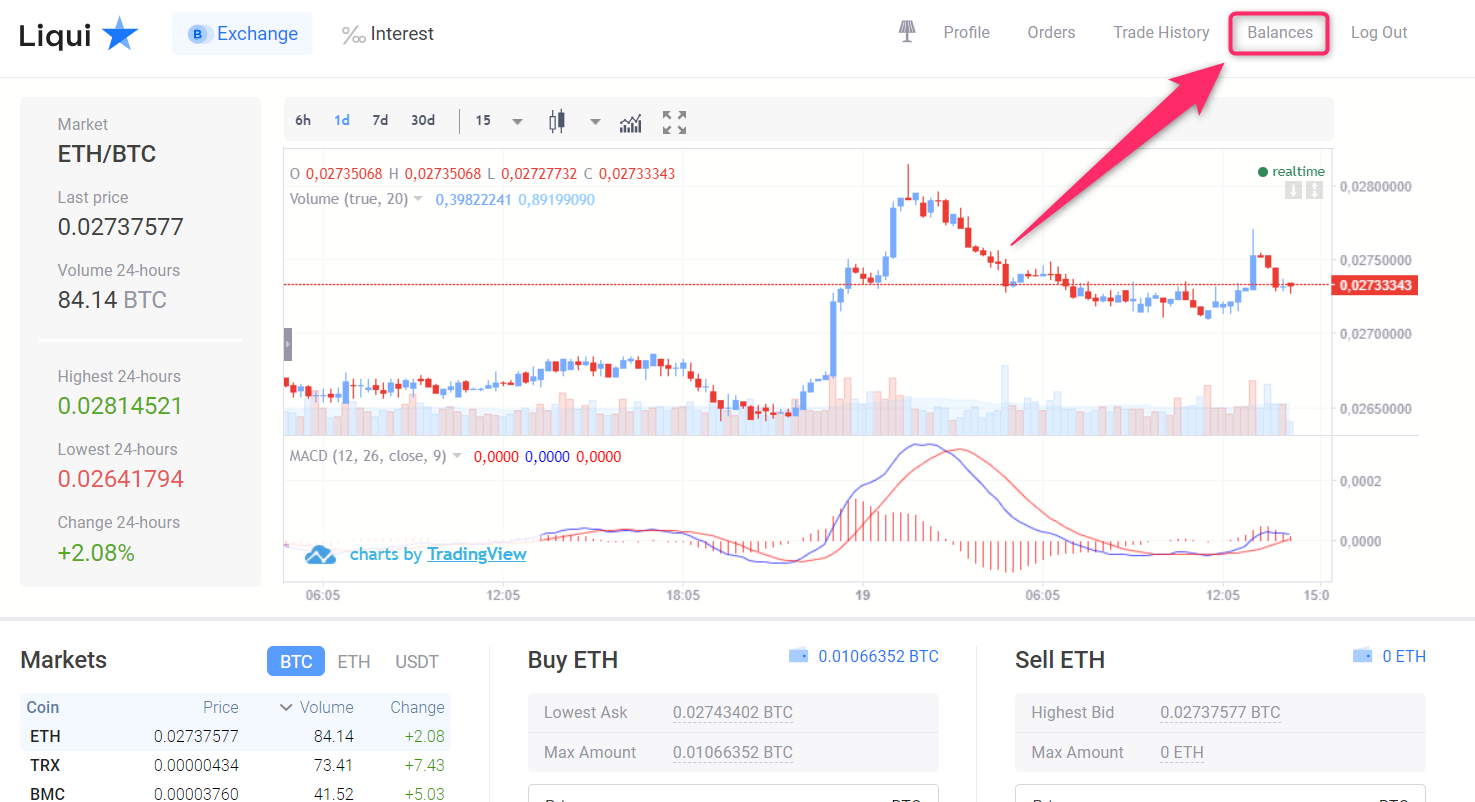Viewport: 1475px width, 802px height.
Task: Switch chart range to 7d
Action: 380,120
